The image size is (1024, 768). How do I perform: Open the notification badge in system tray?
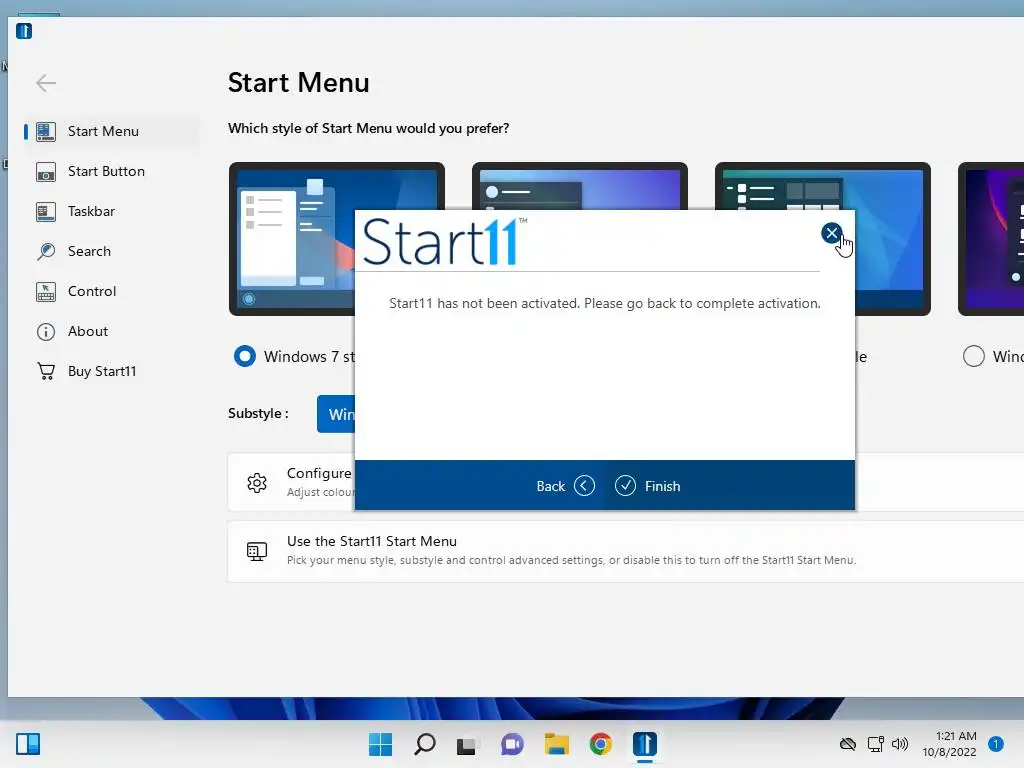[996, 744]
